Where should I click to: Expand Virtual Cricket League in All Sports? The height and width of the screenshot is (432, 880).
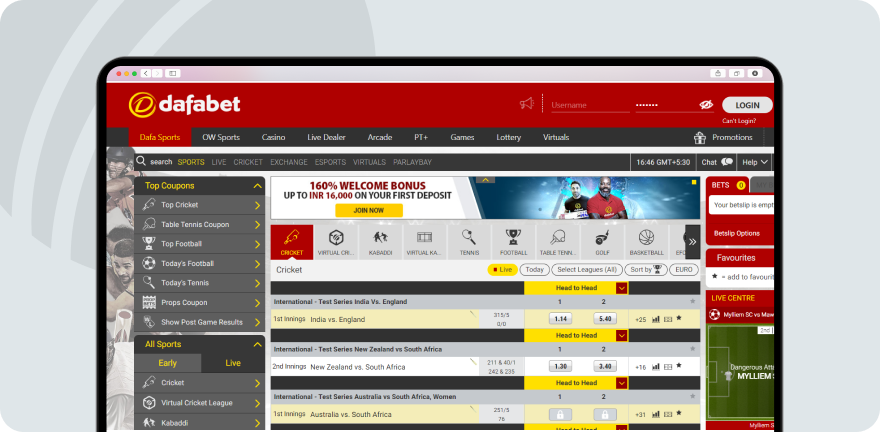pos(199,403)
